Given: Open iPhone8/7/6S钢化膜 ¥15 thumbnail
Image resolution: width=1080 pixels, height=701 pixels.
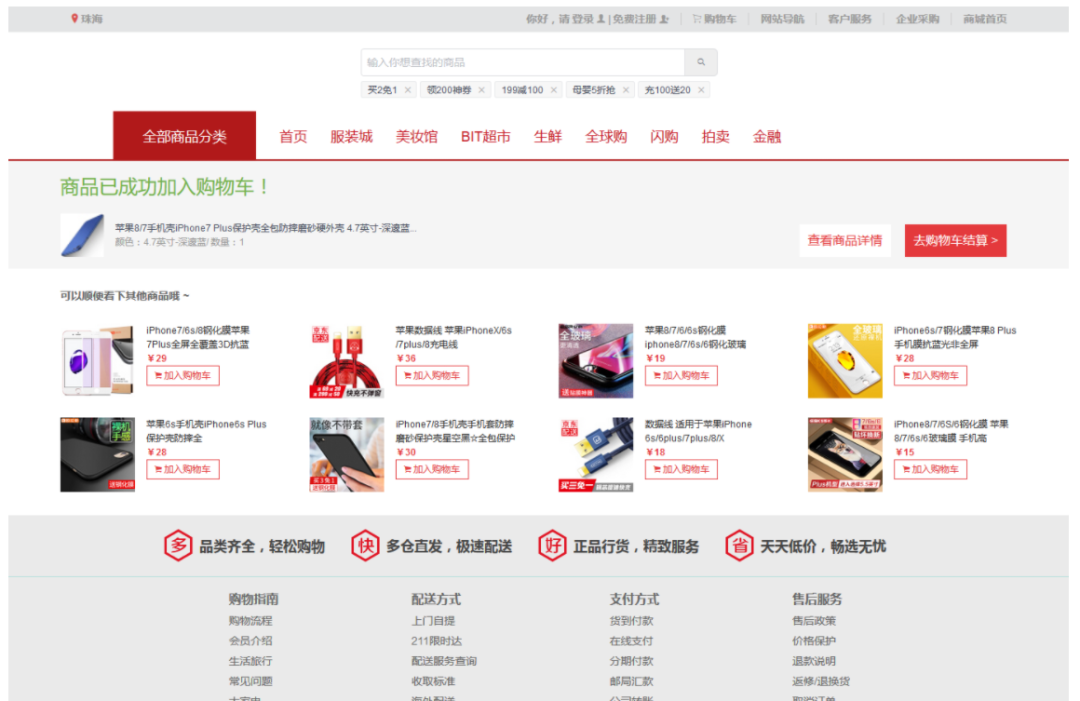Looking at the screenshot, I should pyautogui.click(x=845, y=454).
